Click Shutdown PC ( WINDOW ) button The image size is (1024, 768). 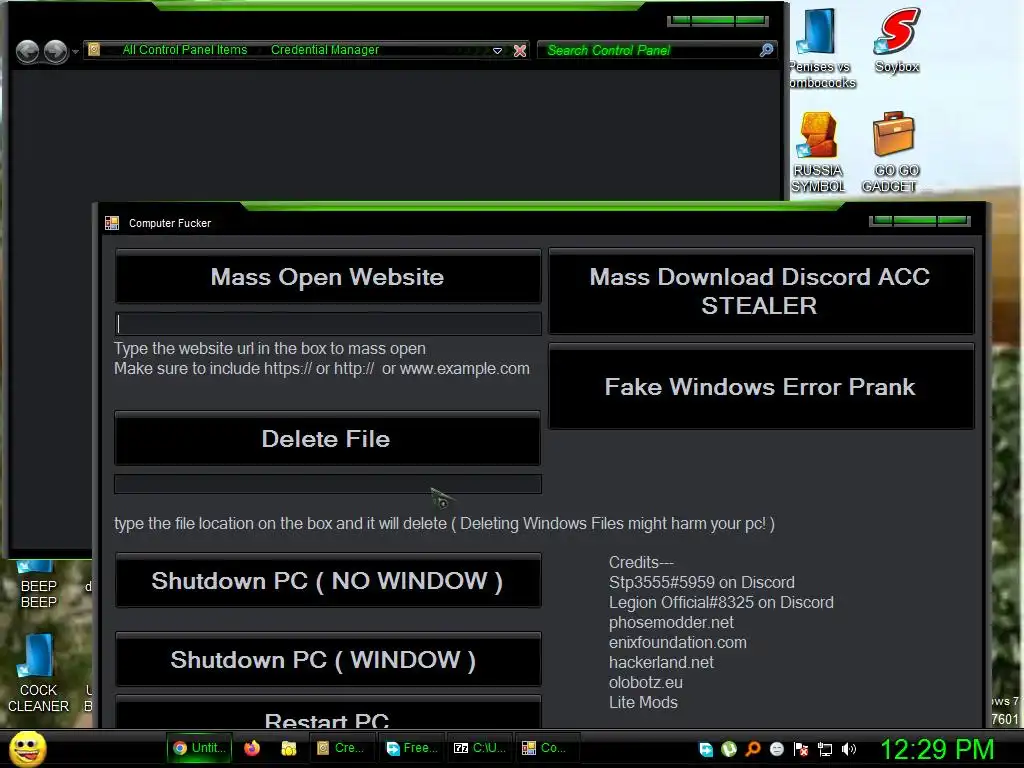tap(328, 660)
